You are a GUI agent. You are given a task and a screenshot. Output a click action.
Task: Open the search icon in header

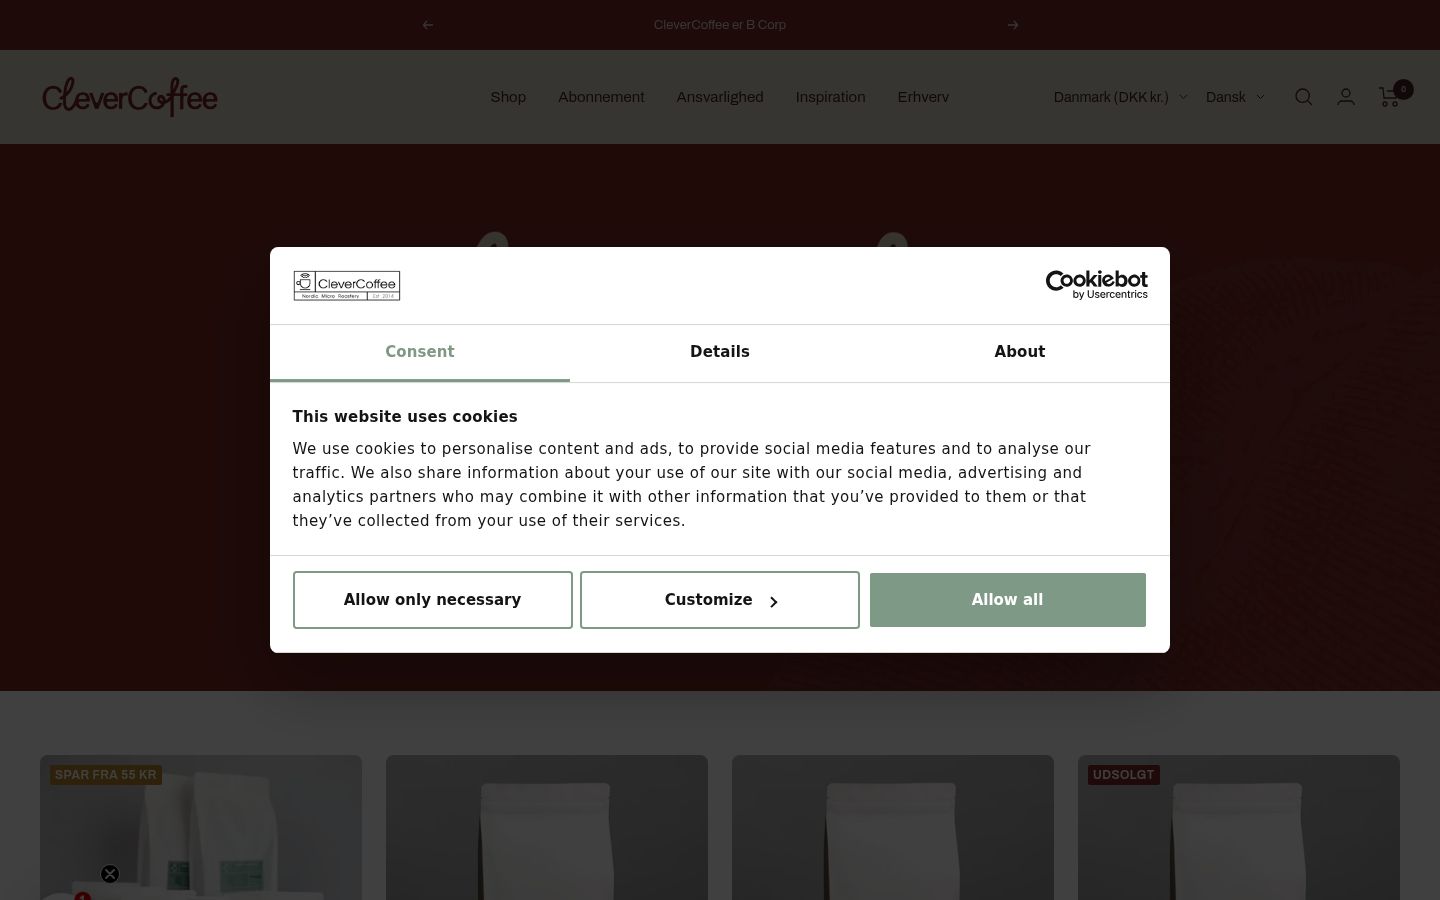click(x=1304, y=97)
